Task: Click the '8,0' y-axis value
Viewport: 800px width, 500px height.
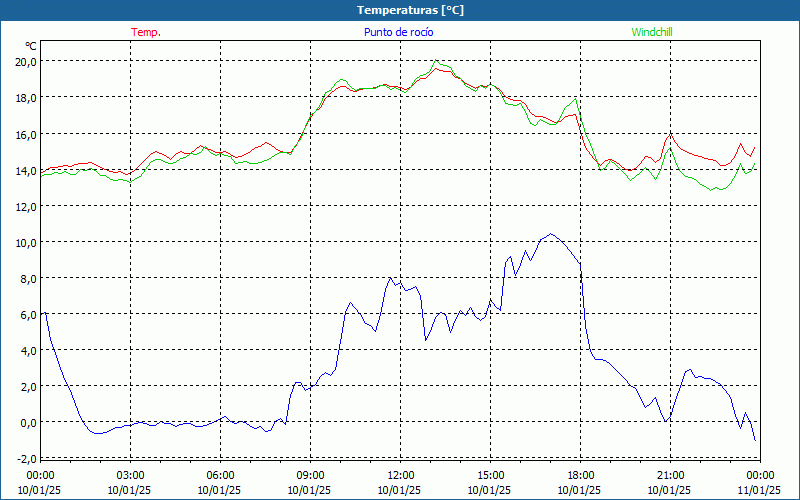Action: click(x=28, y=279)
